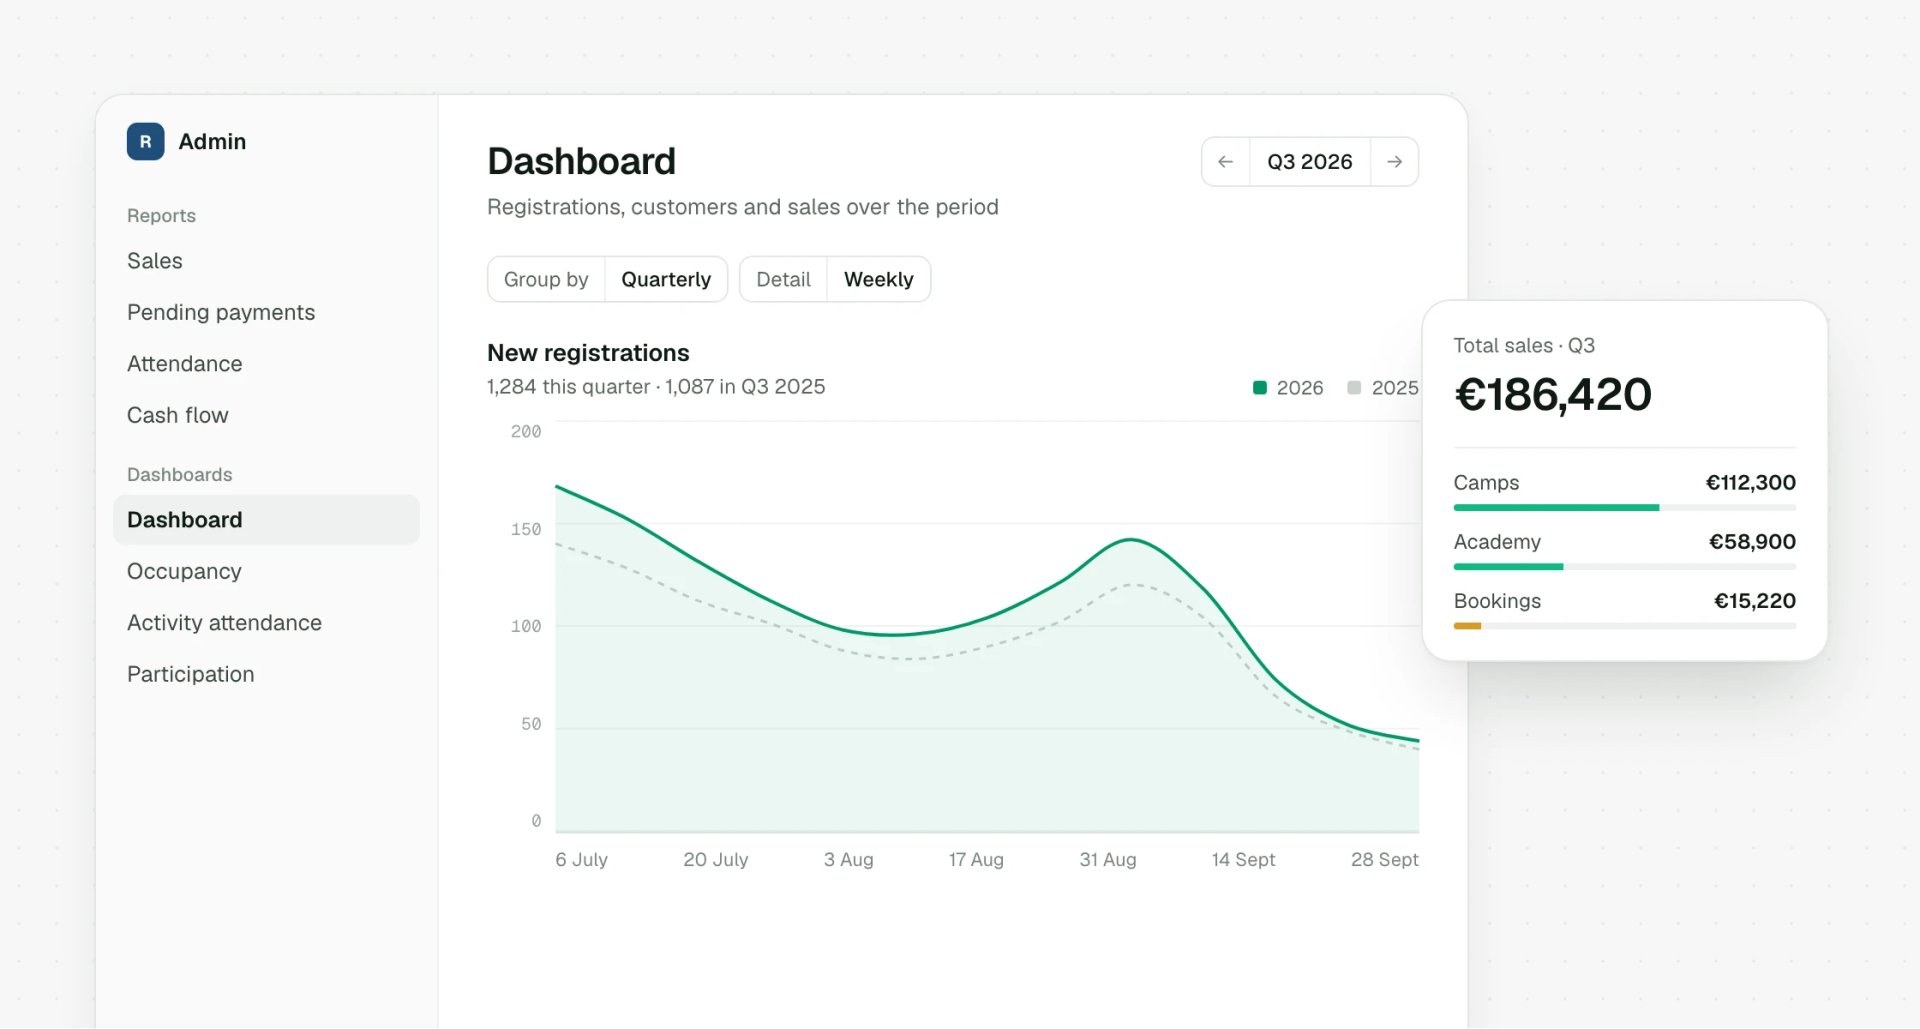Click the Registrations, customers and sales subtitle
This screenshot has width=1920, height=1029.
pos(743,207)
